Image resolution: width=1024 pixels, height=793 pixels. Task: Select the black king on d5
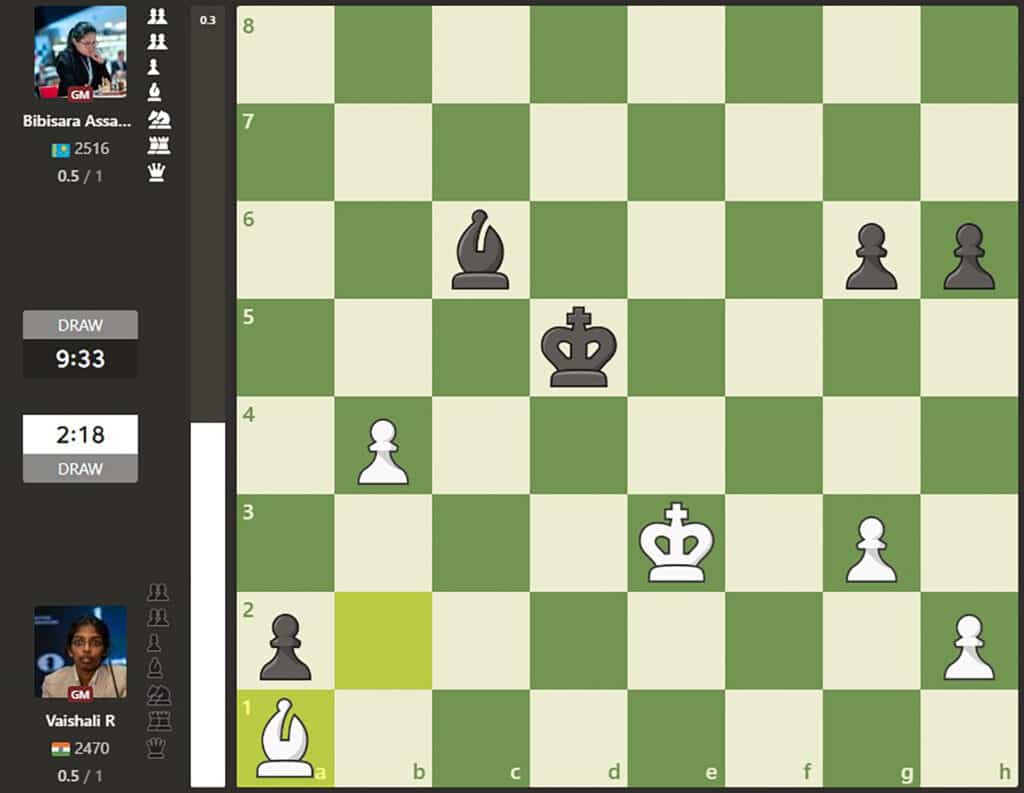578,347
